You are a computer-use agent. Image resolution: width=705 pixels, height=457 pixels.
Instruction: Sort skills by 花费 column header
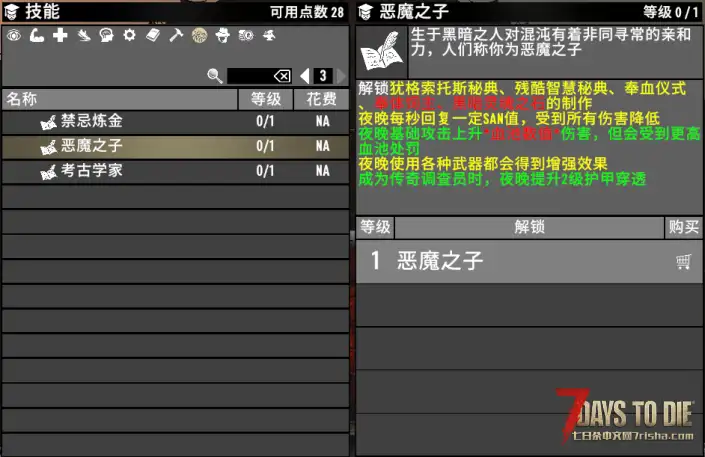321,99
